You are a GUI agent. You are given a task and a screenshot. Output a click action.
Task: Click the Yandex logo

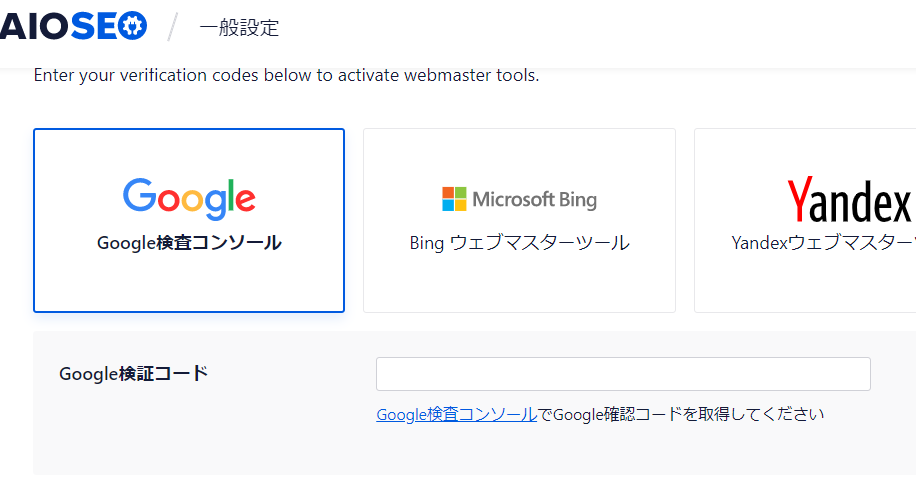tap(849, 199)
